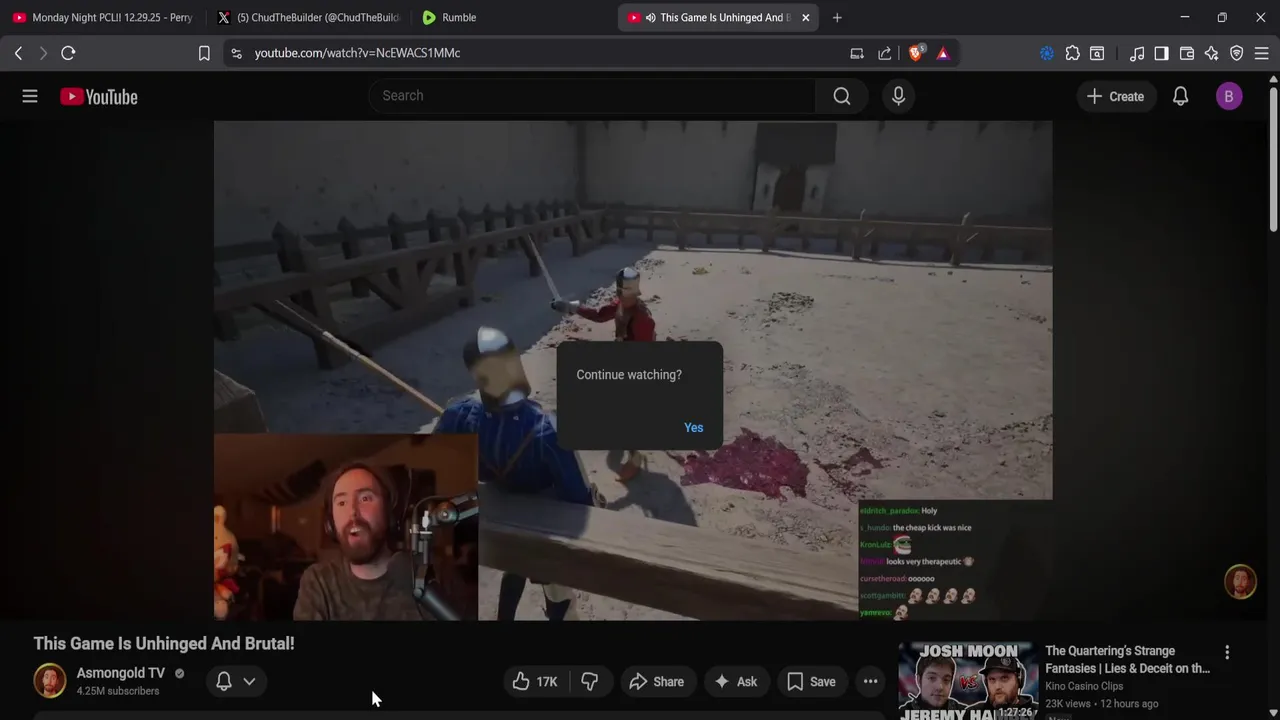Save the video to a playlist
This screenshot has width=1280, height=720.
click(x=811, y=681)
